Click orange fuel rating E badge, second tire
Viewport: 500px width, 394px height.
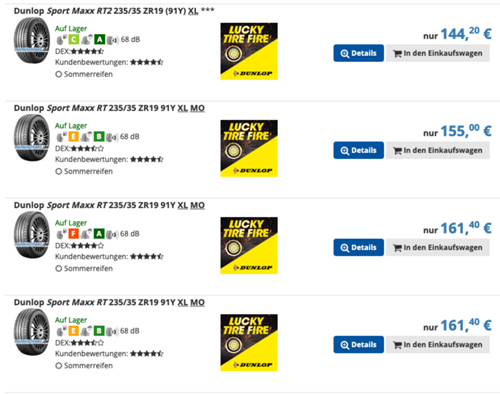(x=73, y=137)
